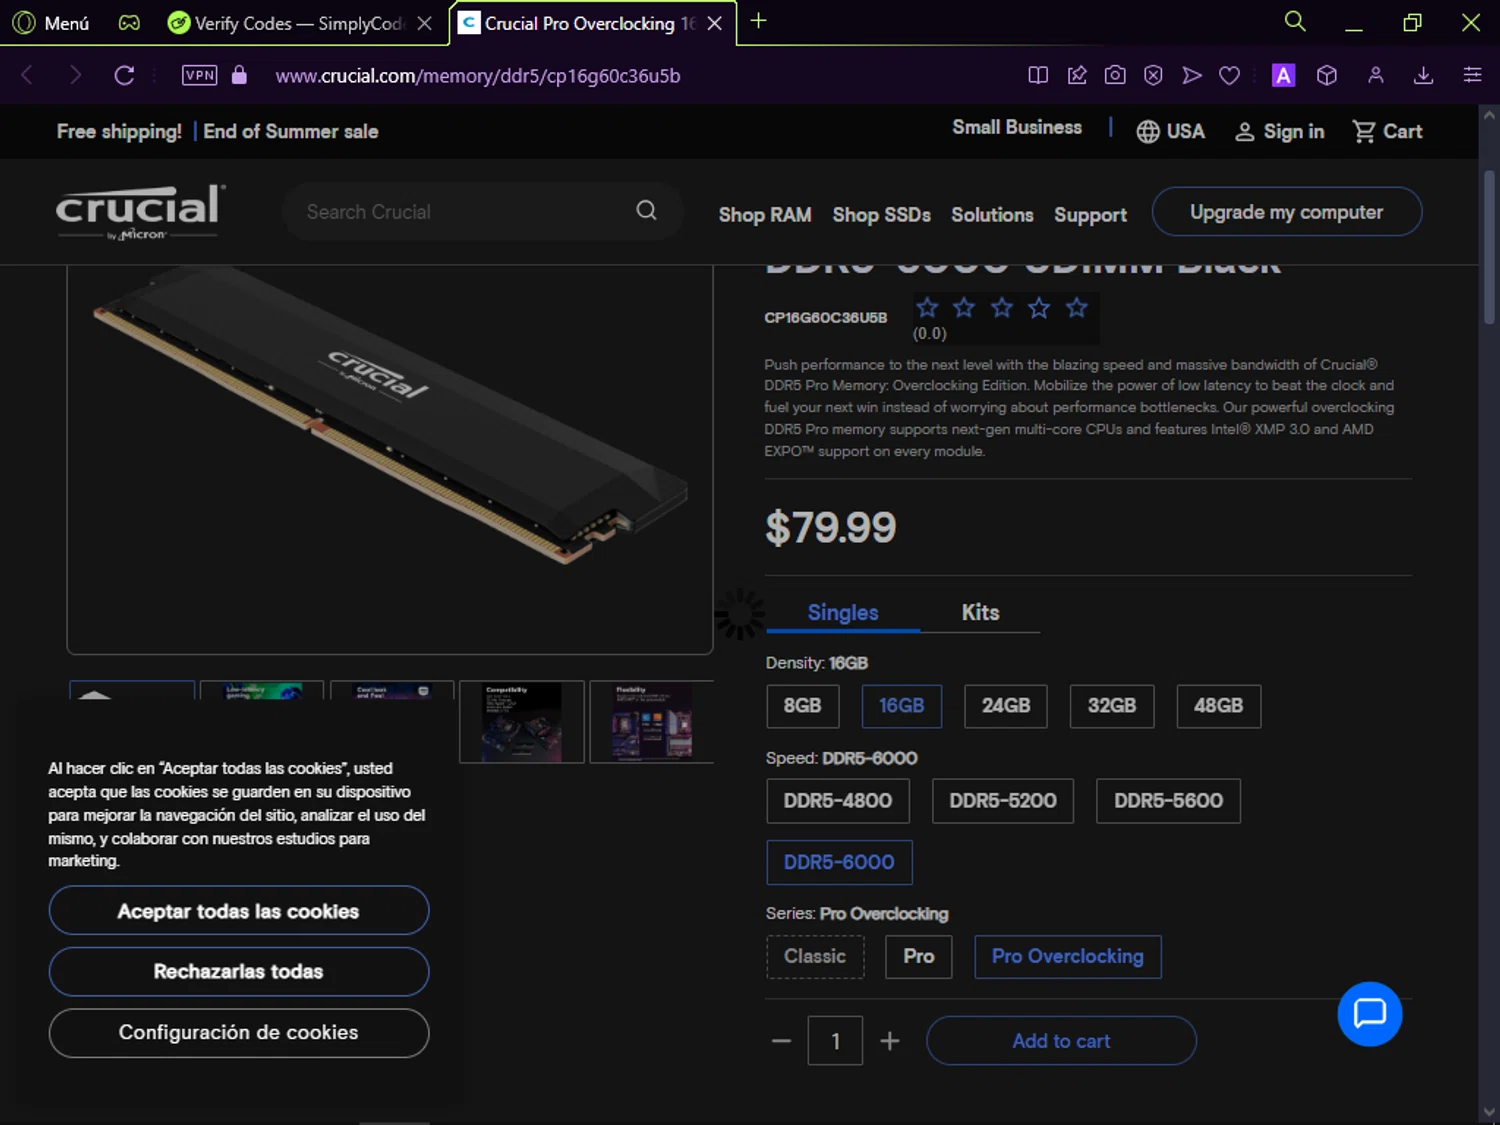Open USA region selector

1170,131
